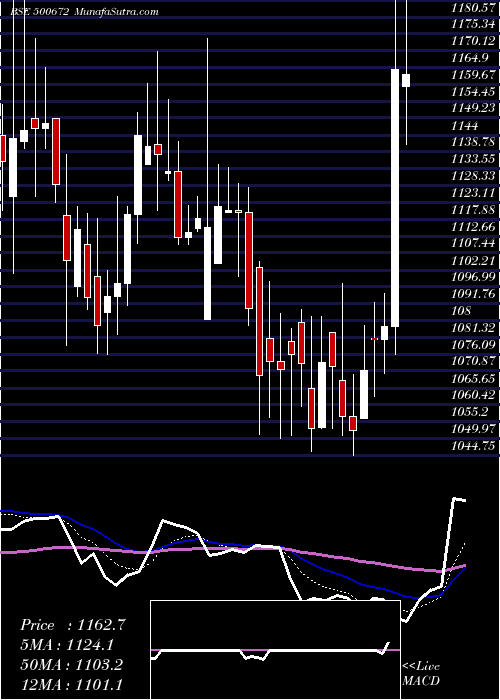Viewport: 500px width, 700px height.
Task: Select the 1060.42 price axis label
Action: coord(473,395)
